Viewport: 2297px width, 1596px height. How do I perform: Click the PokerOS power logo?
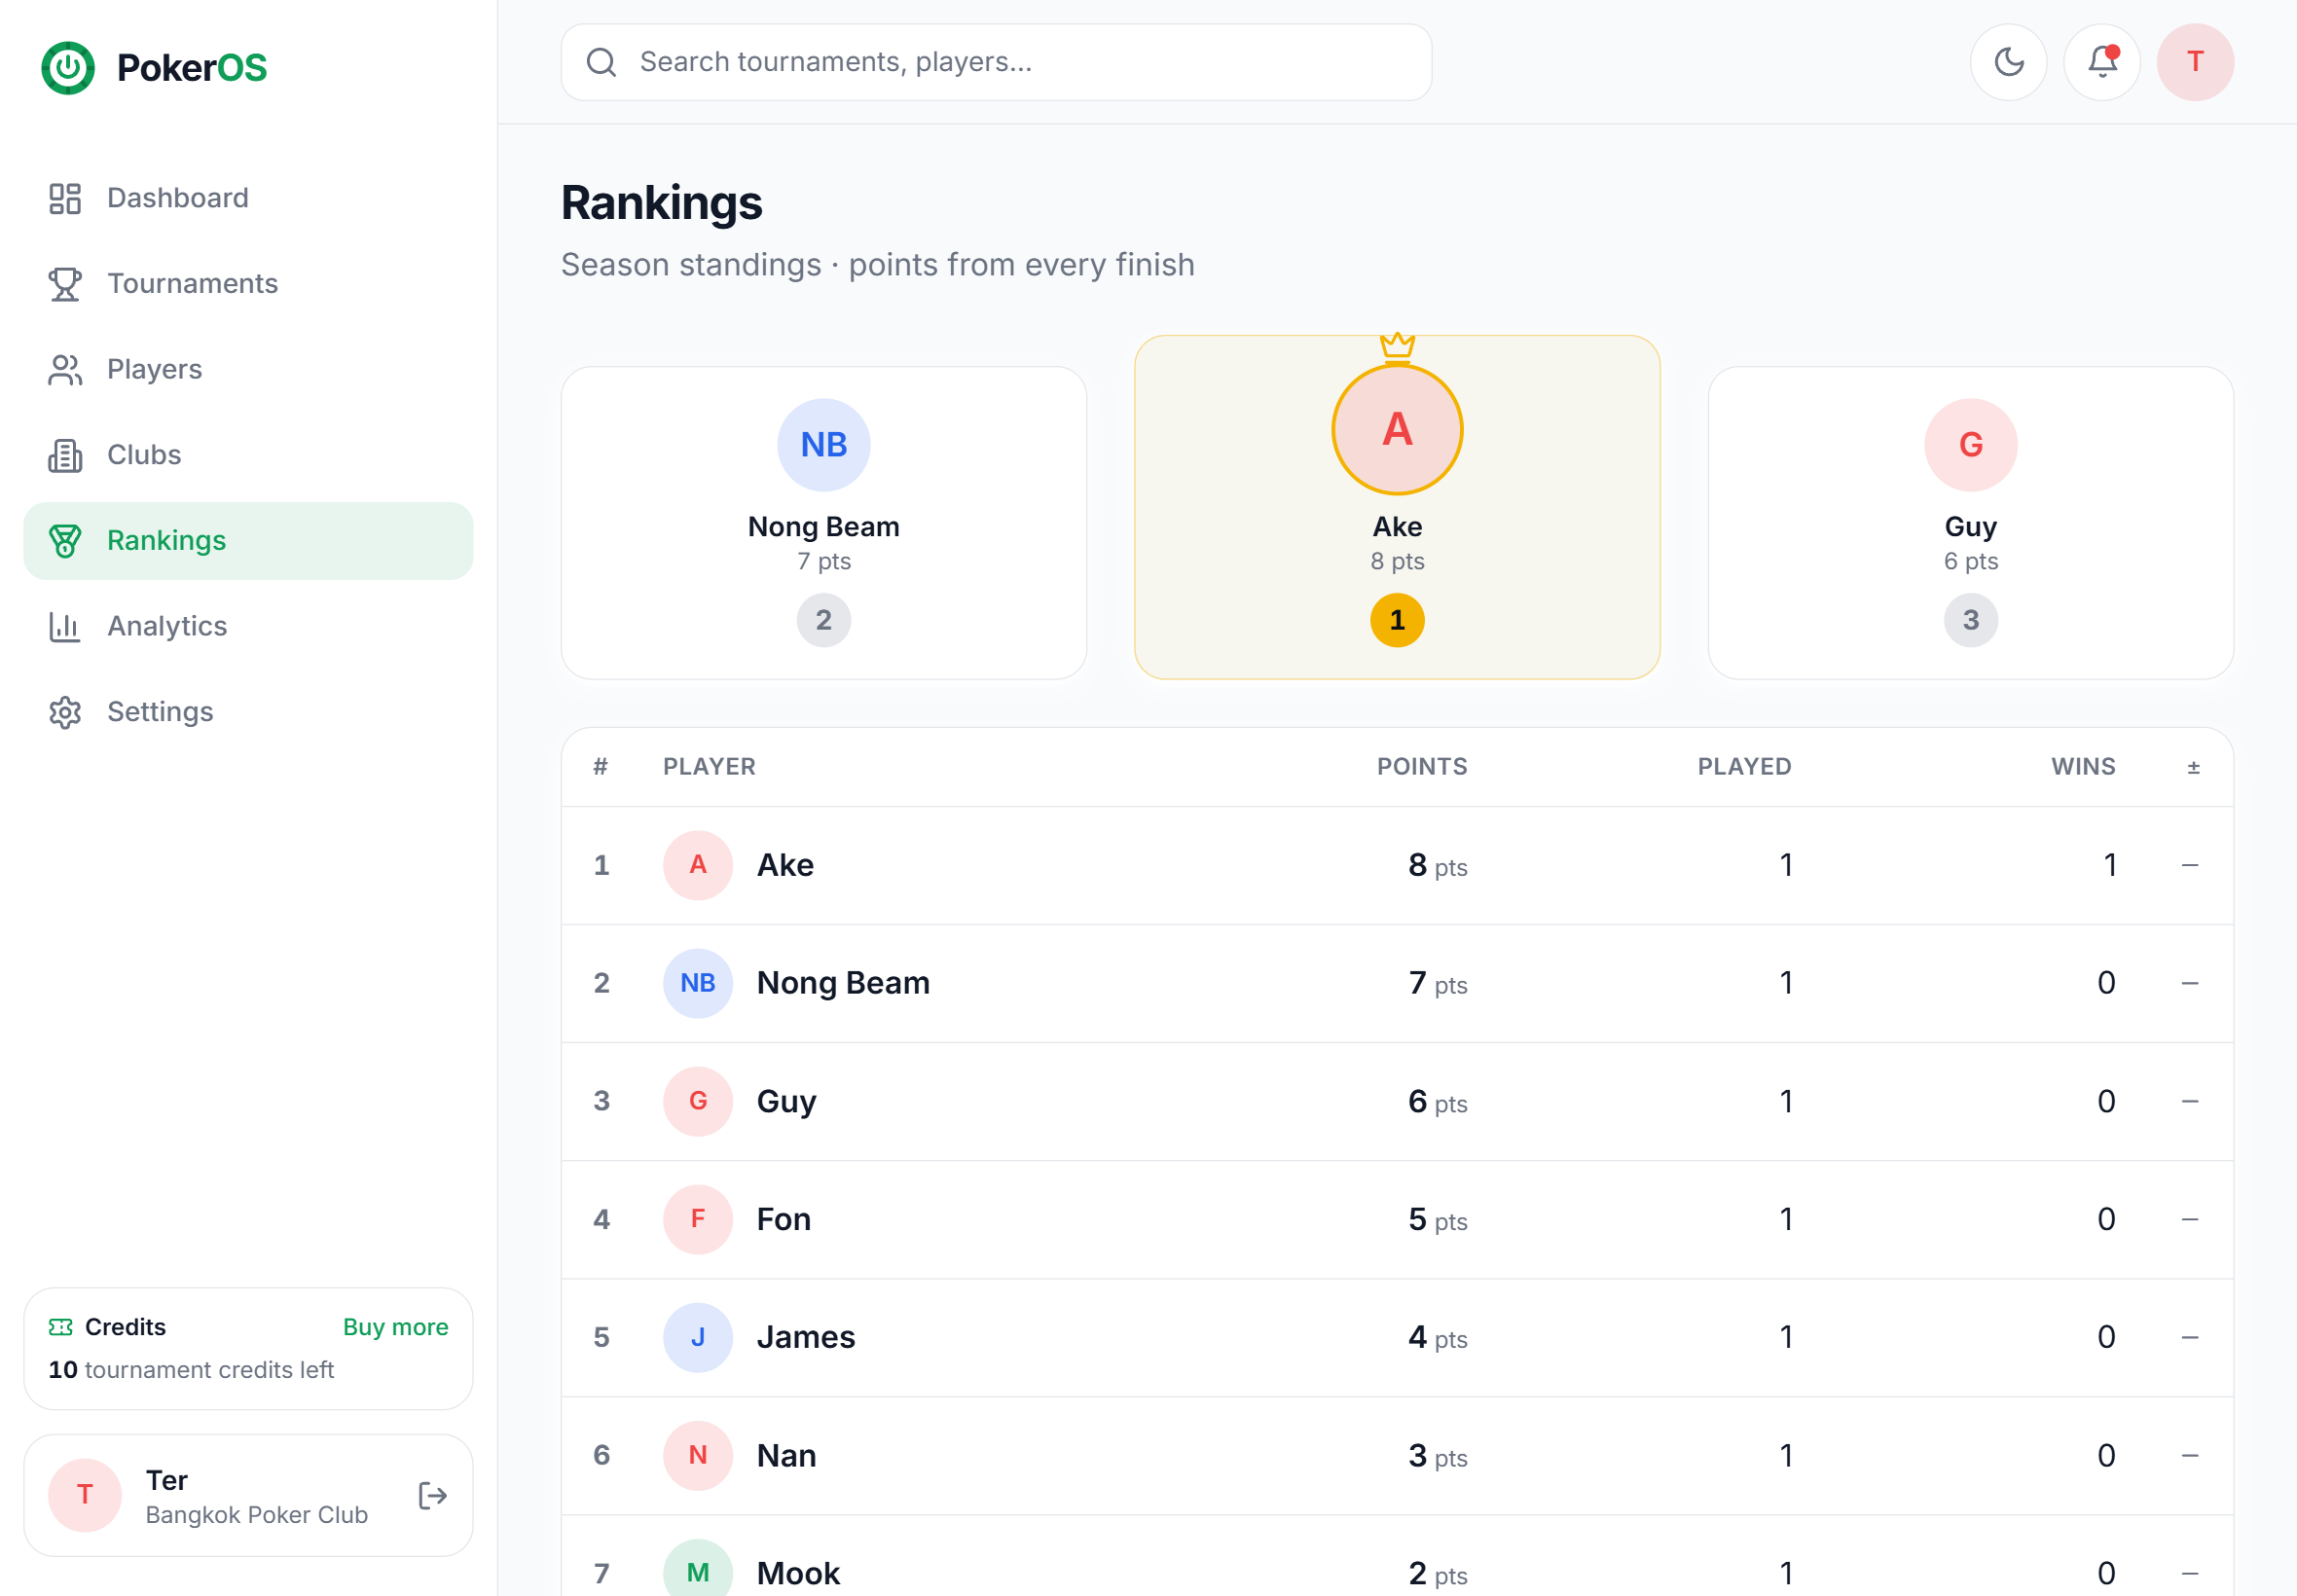pyautogui.click(x=68, y=68)
